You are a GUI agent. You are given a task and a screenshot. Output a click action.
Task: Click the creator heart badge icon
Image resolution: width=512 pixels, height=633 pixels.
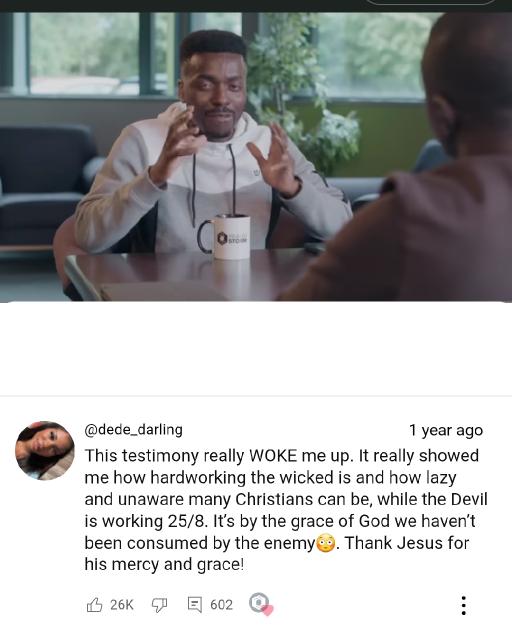click(261, 604)
